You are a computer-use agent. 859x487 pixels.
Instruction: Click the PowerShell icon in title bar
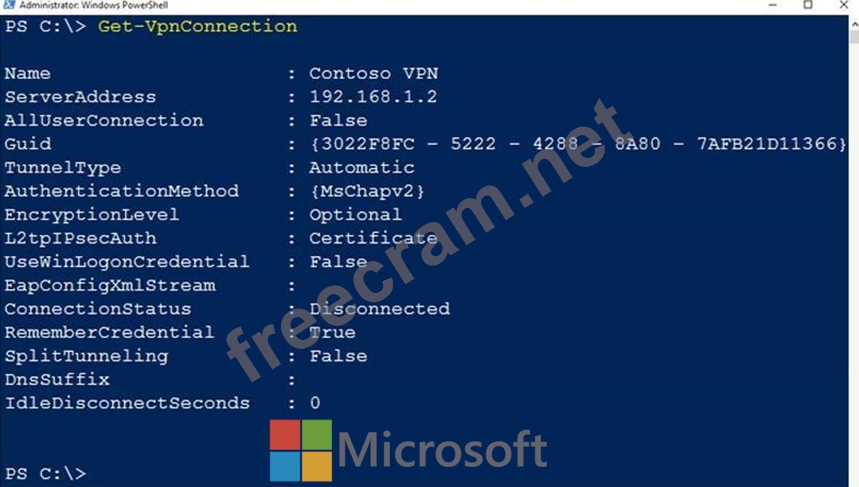tap(9, 5)
